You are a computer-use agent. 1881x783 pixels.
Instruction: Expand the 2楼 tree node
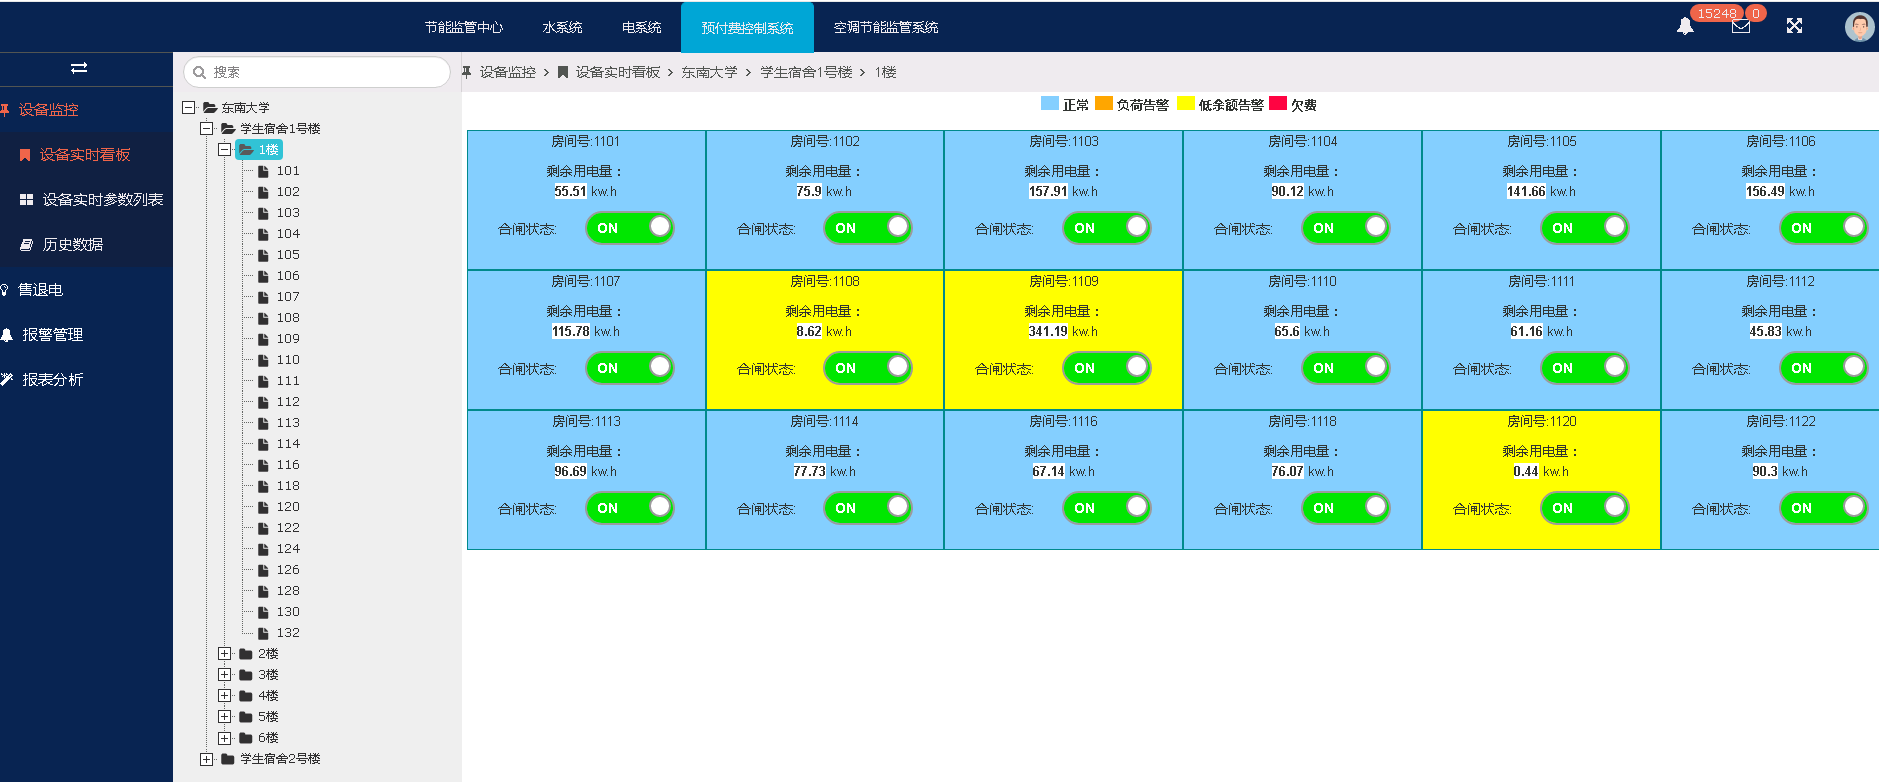coord(225,654)
